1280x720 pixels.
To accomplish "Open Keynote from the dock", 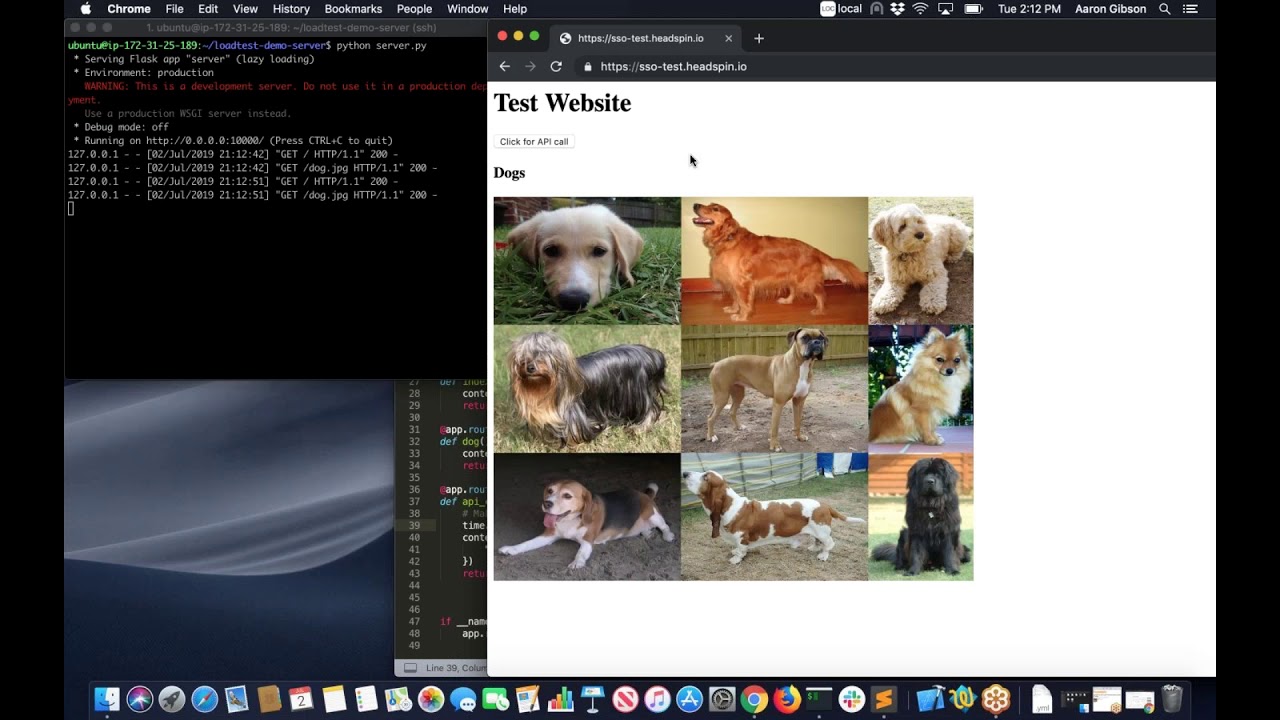I will coord(593,699).
